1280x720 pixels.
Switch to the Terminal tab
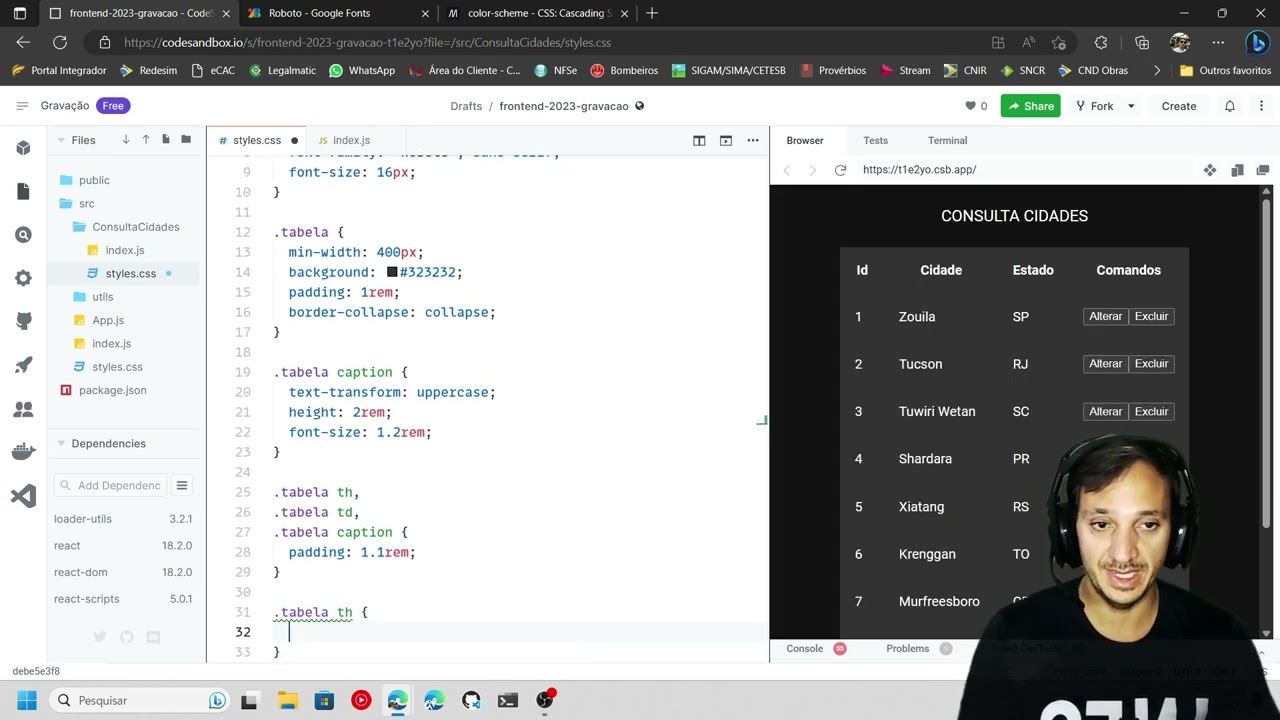point(947,140)
